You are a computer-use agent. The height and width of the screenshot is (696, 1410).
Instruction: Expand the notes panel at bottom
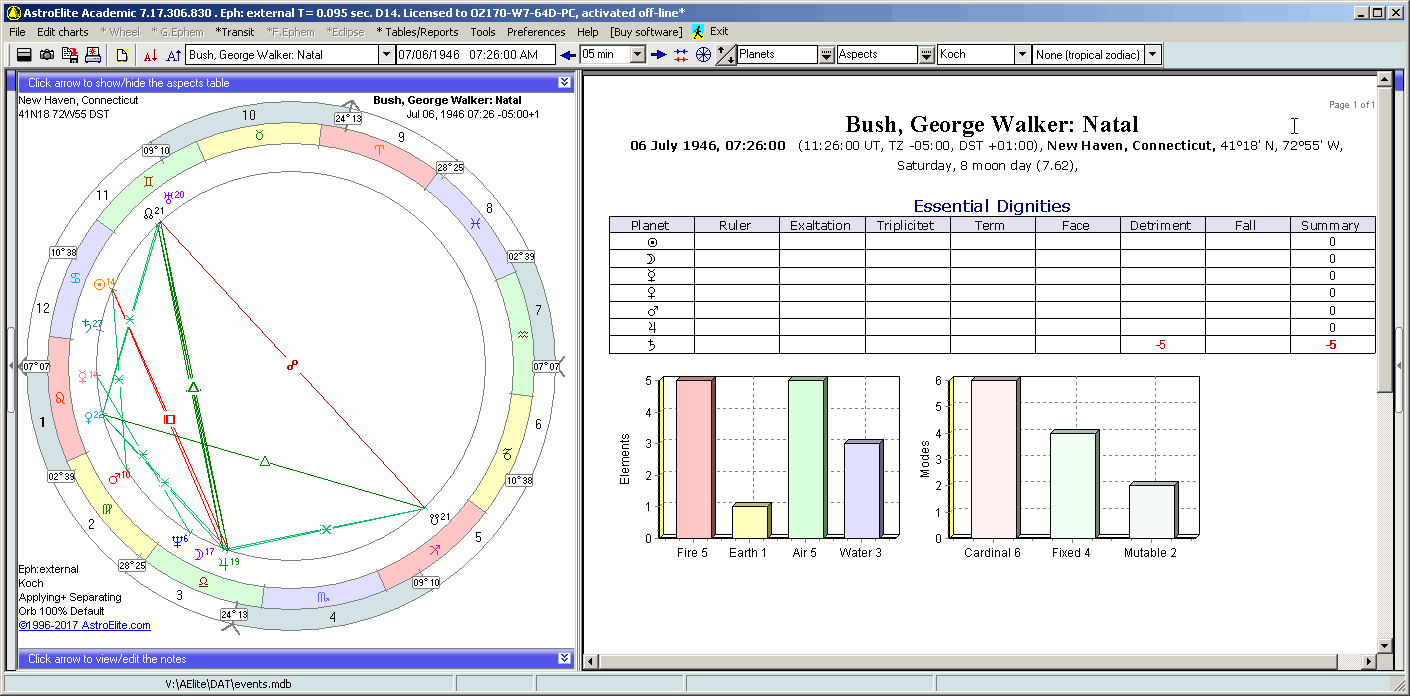pyautogui.click(x=564, y=659)
